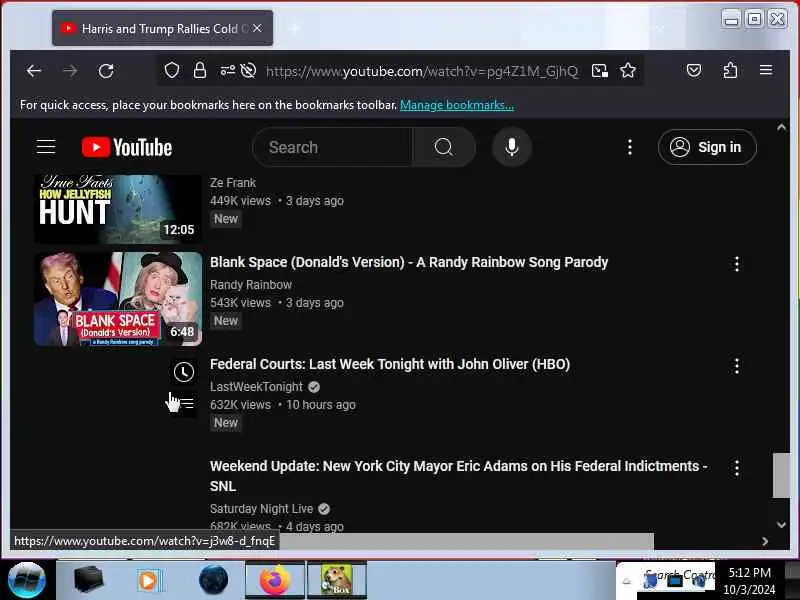The height and width of the screenshot is (600, 800).
Task: Visit Randy Rainbow channel name
Action: click(x=251, y=285)
